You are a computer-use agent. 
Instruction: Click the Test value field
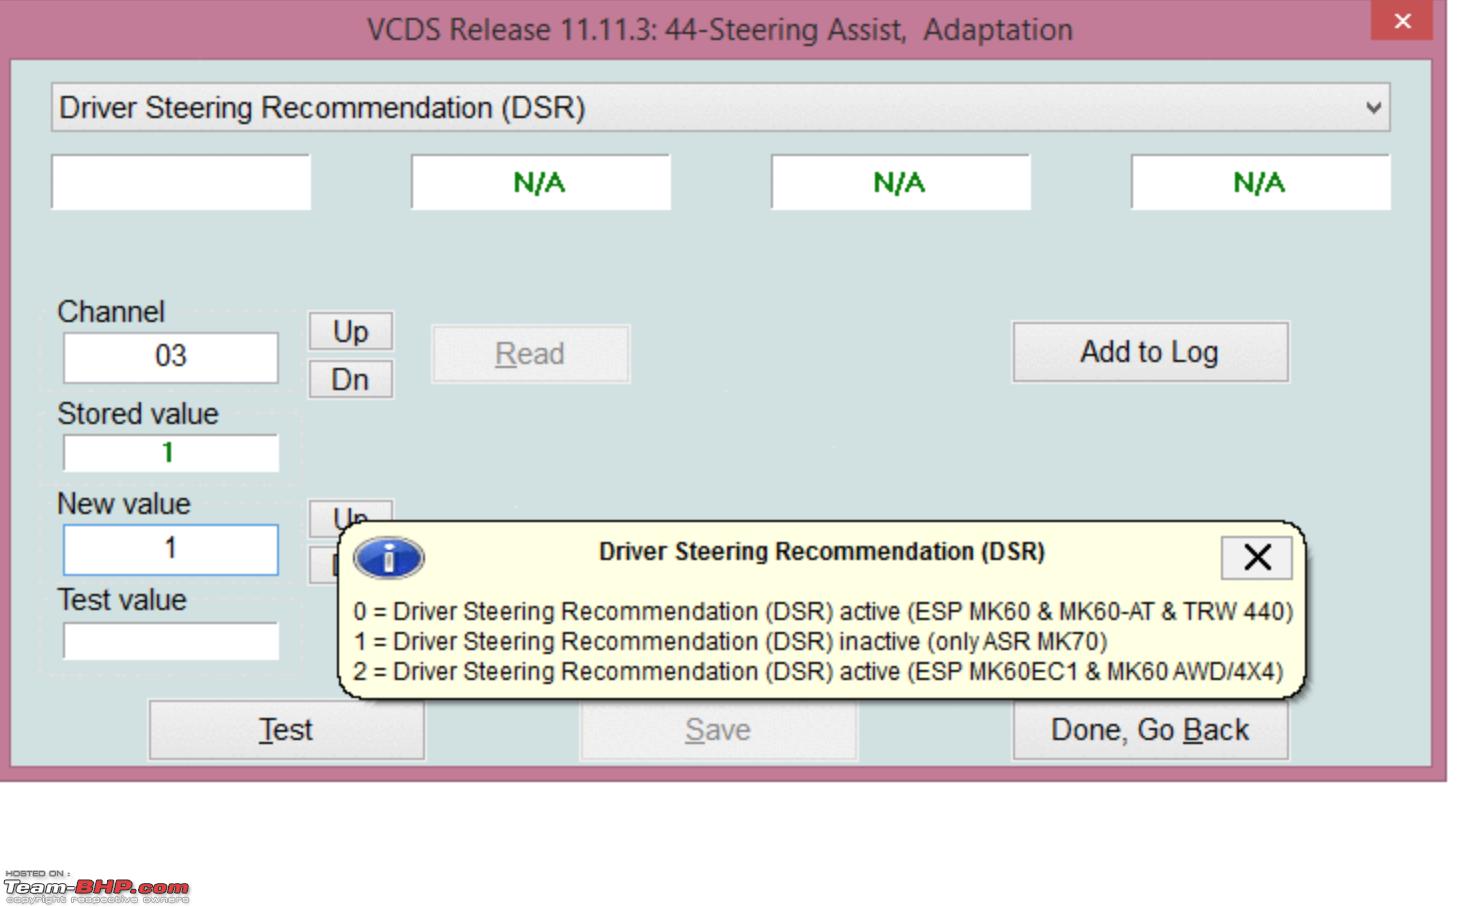pyautogui.click(x=171, y=641)
